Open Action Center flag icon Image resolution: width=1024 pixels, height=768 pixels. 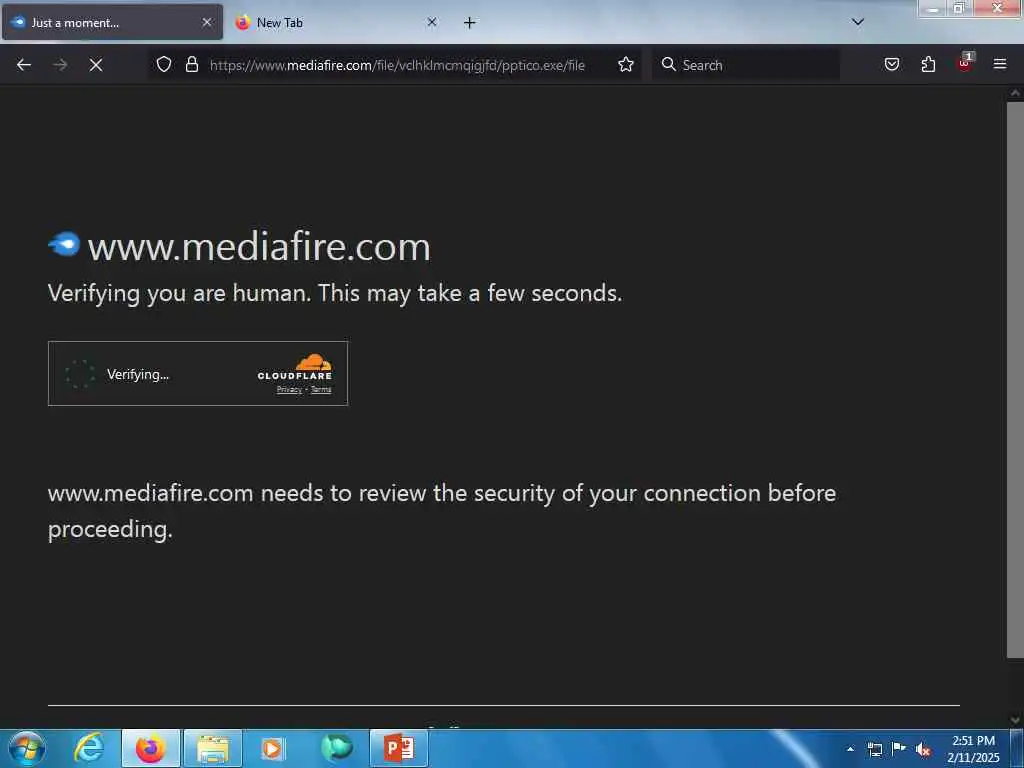[x=899, y=748]
